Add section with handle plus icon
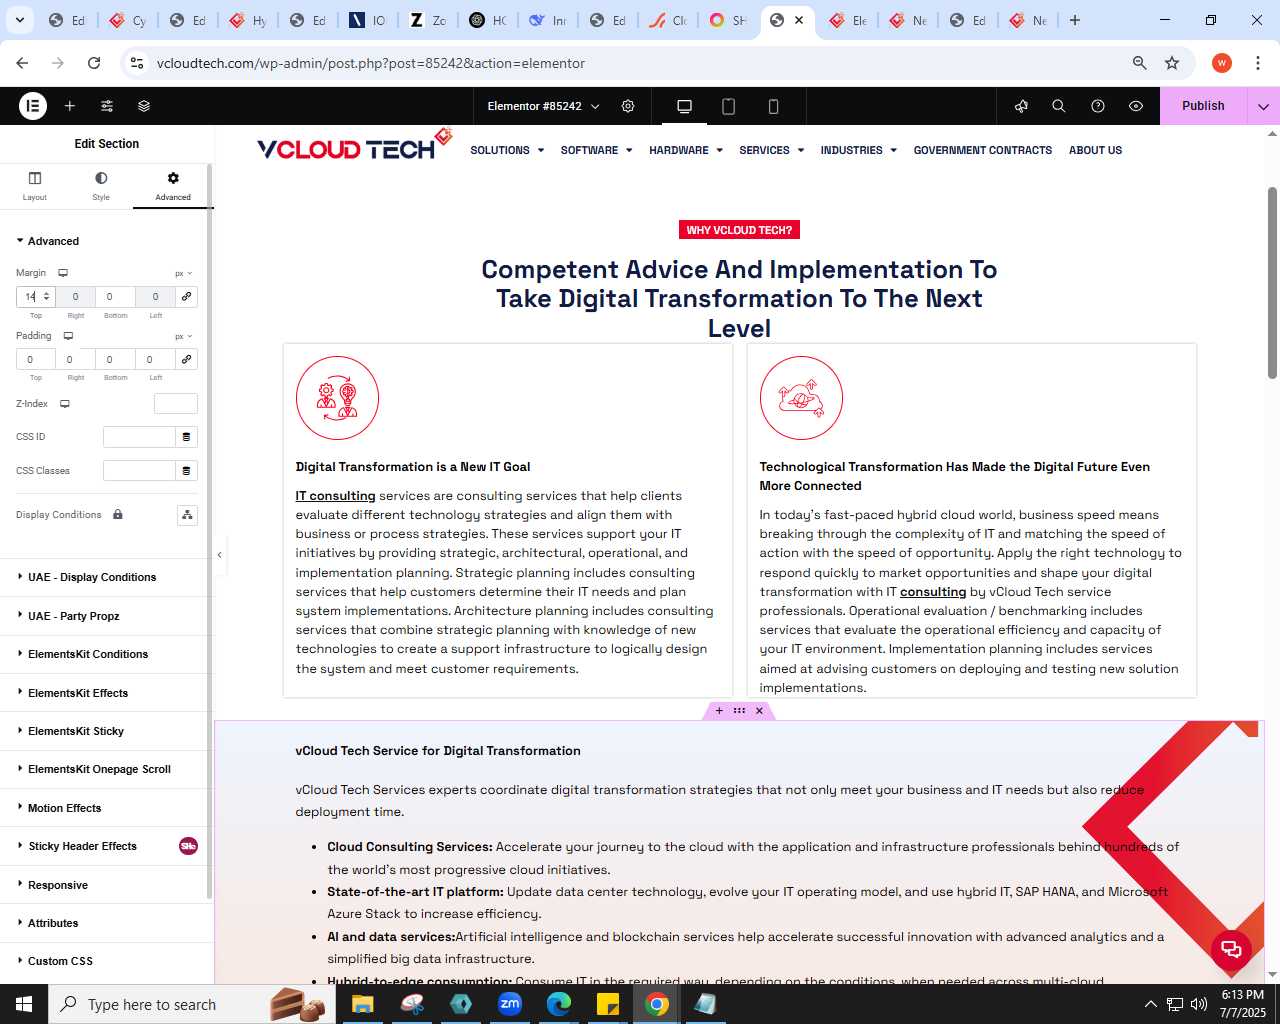 [719, 711]
